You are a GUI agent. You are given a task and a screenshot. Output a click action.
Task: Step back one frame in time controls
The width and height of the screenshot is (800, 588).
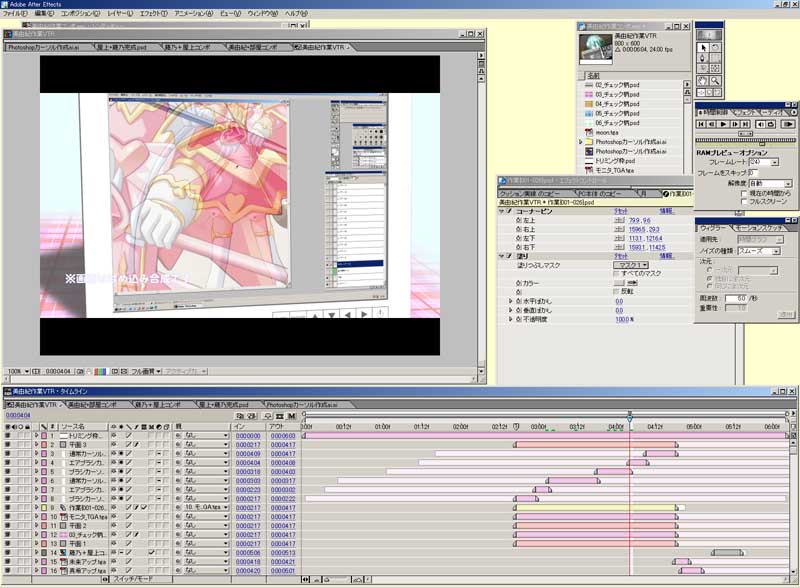click(712, 124)
